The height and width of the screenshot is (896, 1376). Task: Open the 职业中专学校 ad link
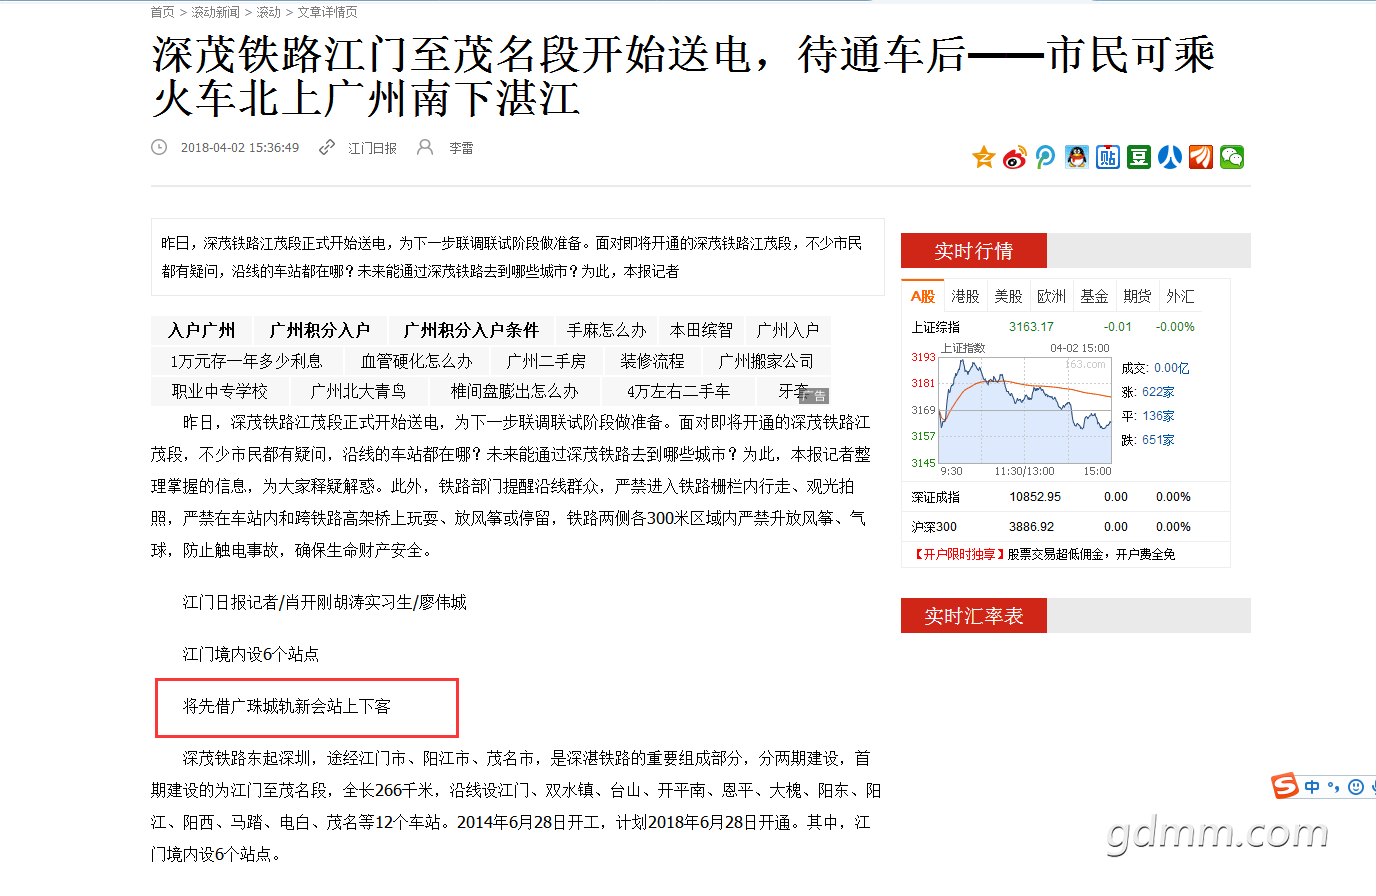click(x=220, y=391)
